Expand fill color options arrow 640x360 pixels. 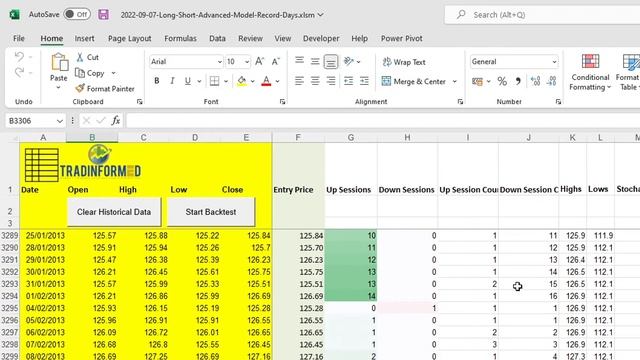253,81
